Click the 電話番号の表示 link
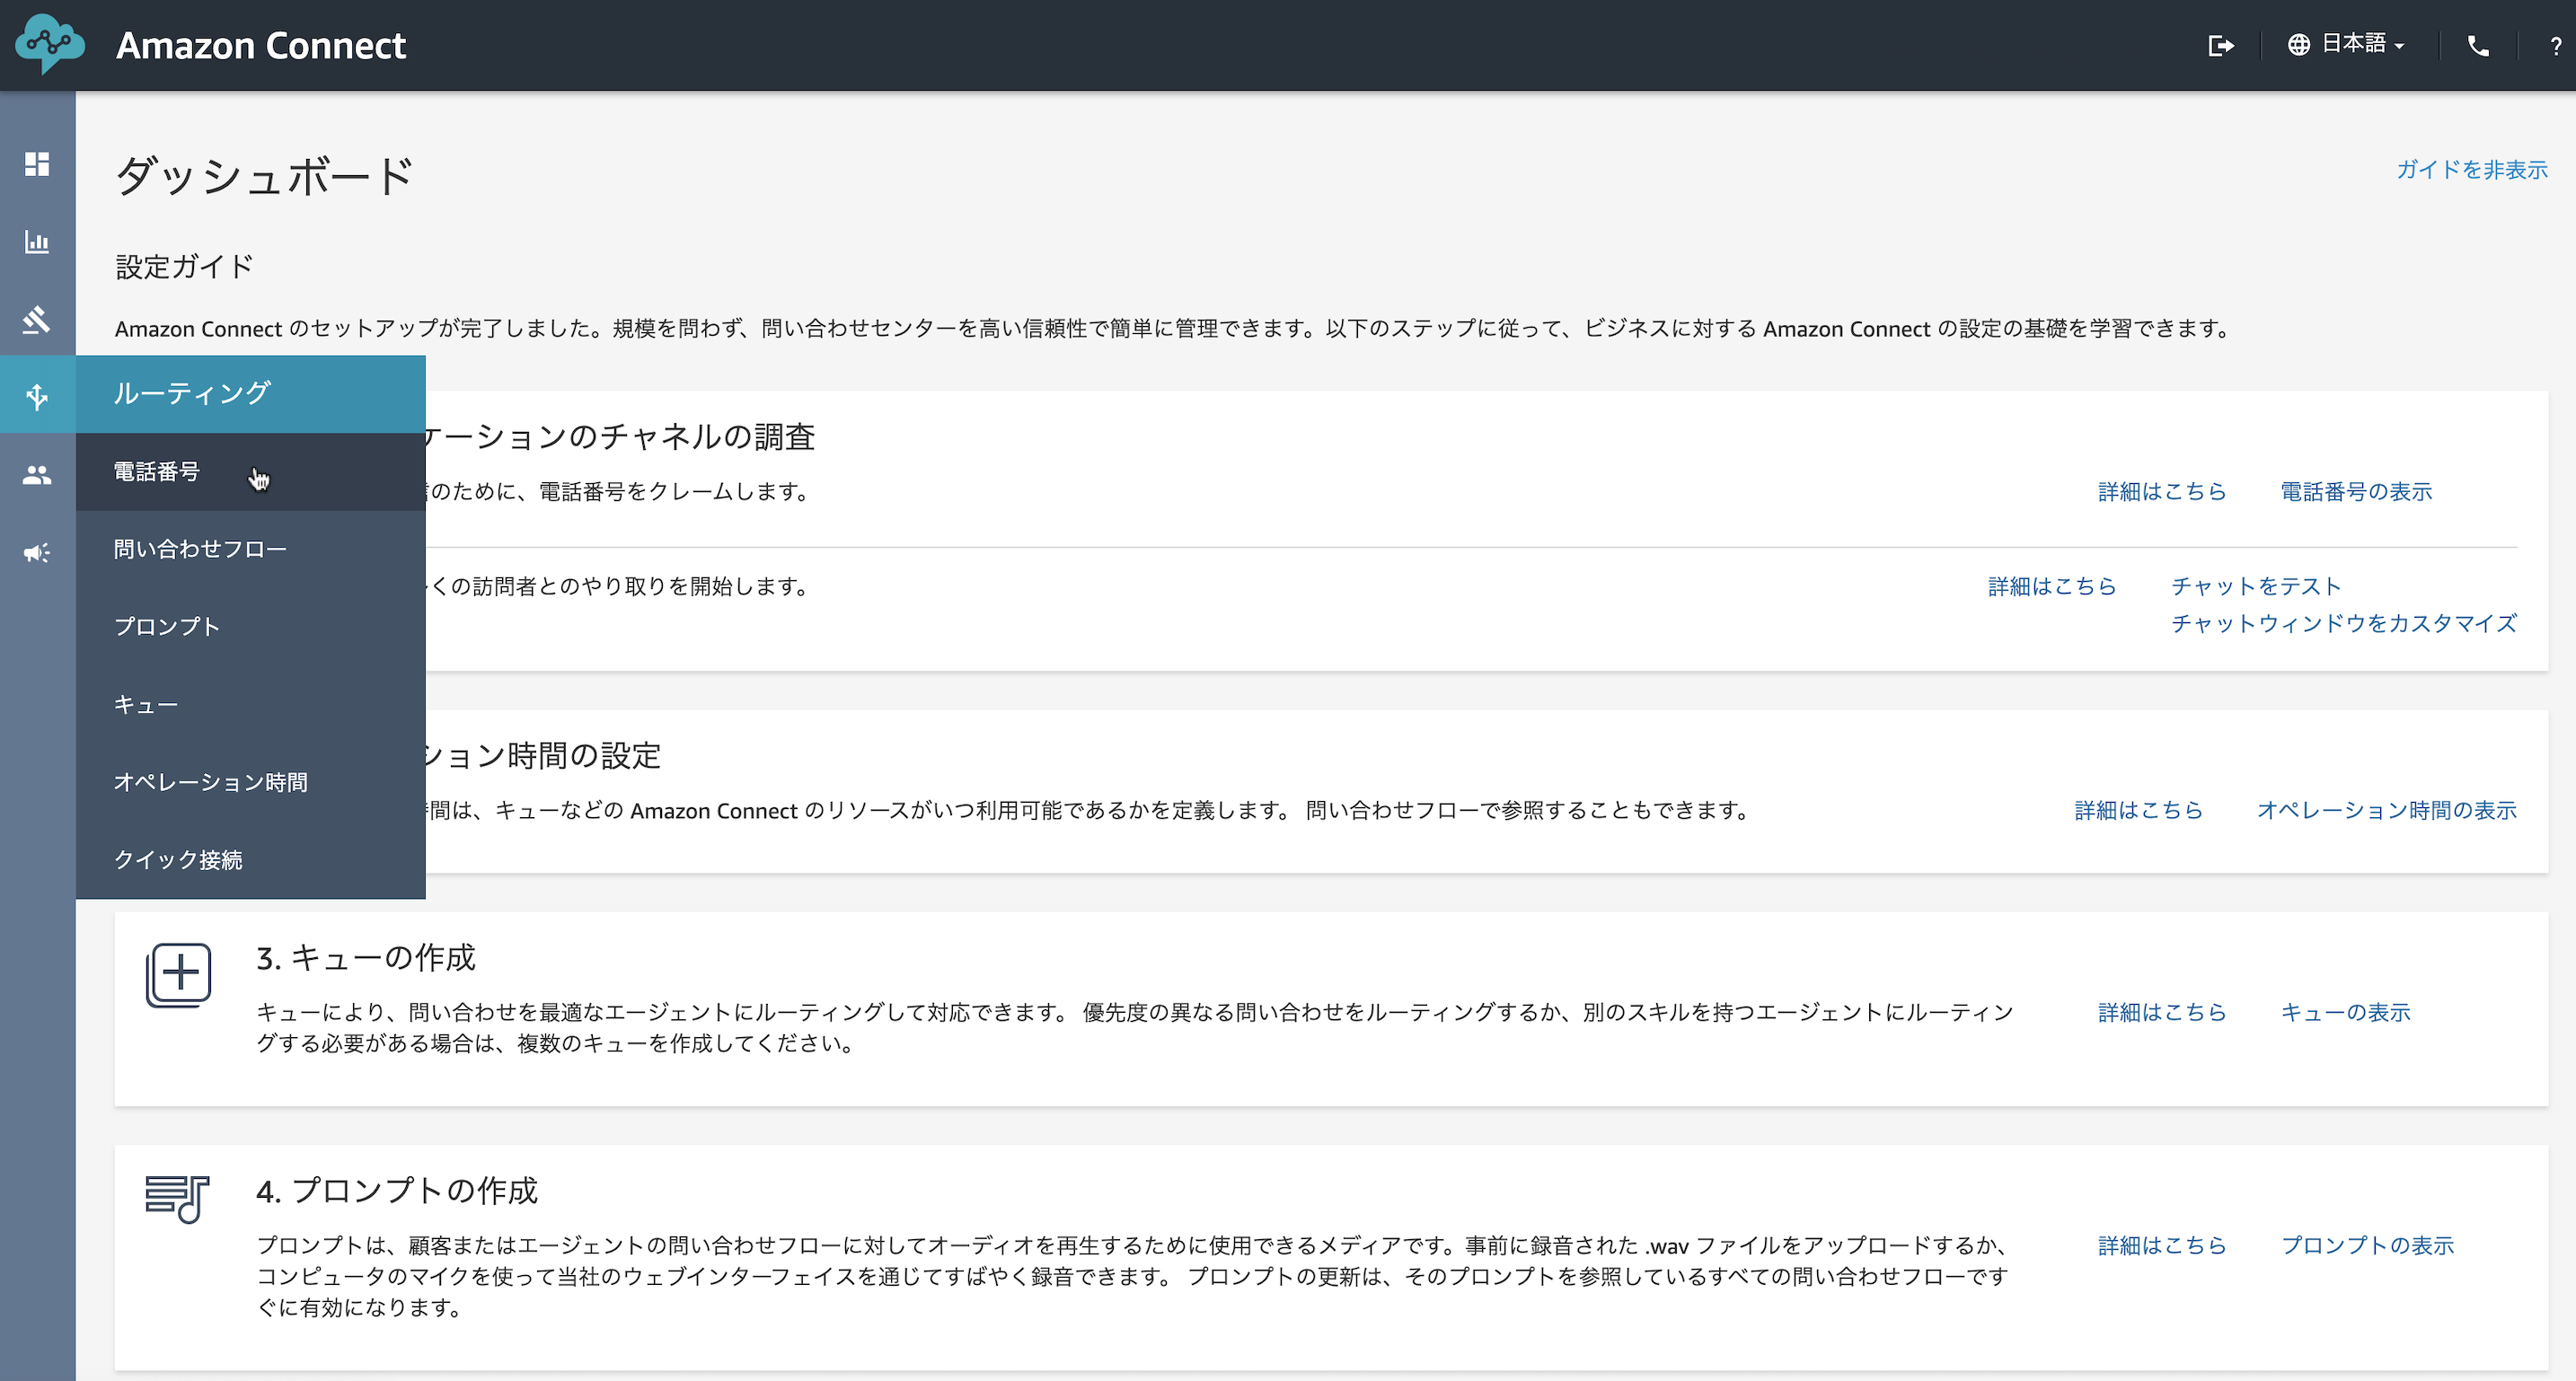 point(2355,491)
